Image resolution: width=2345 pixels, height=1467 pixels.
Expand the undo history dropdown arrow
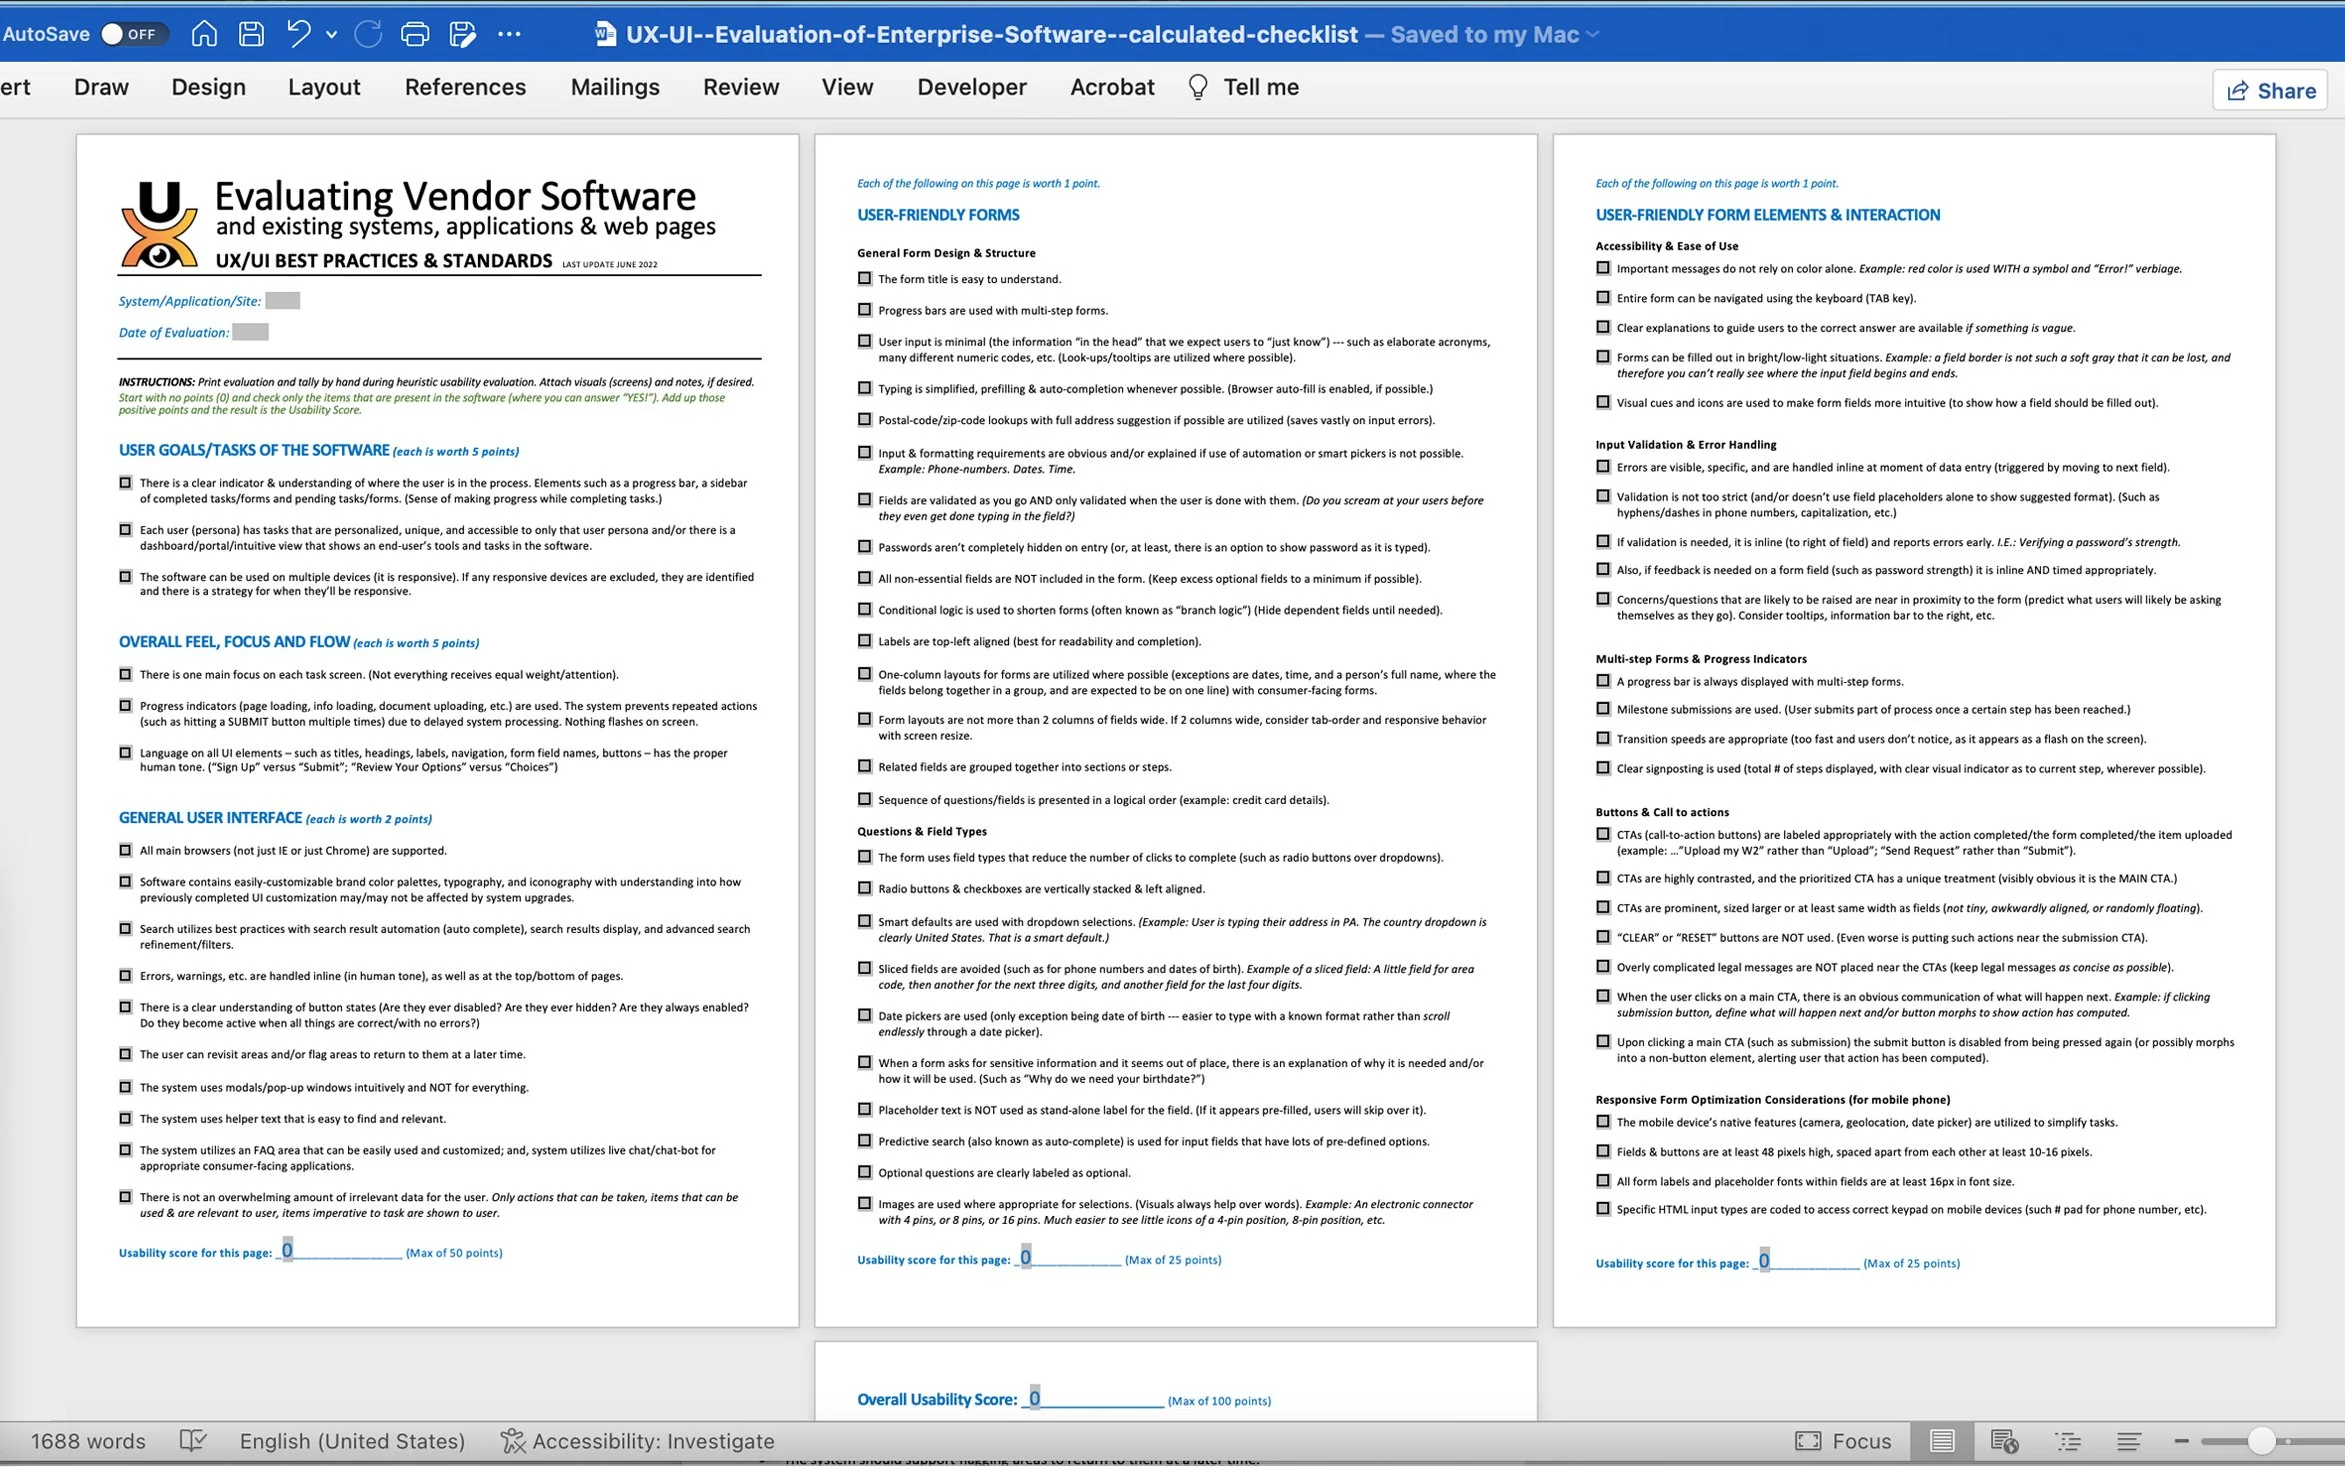[x=332, y=34]
